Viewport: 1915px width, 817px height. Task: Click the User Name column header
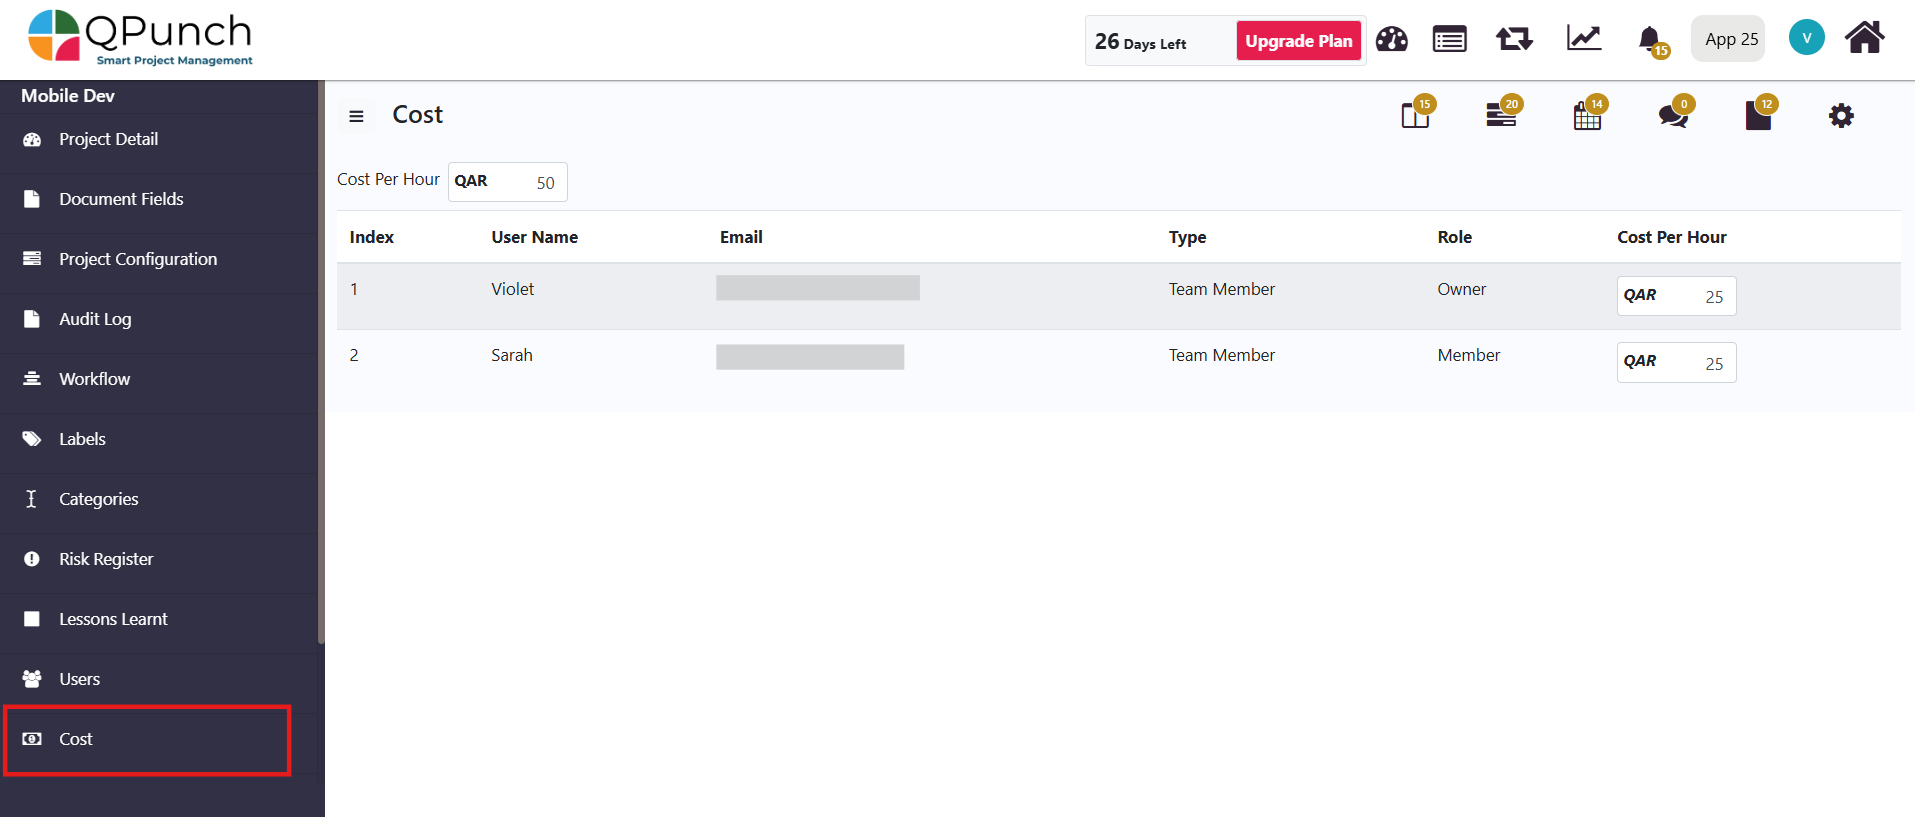tap(534, 237)
